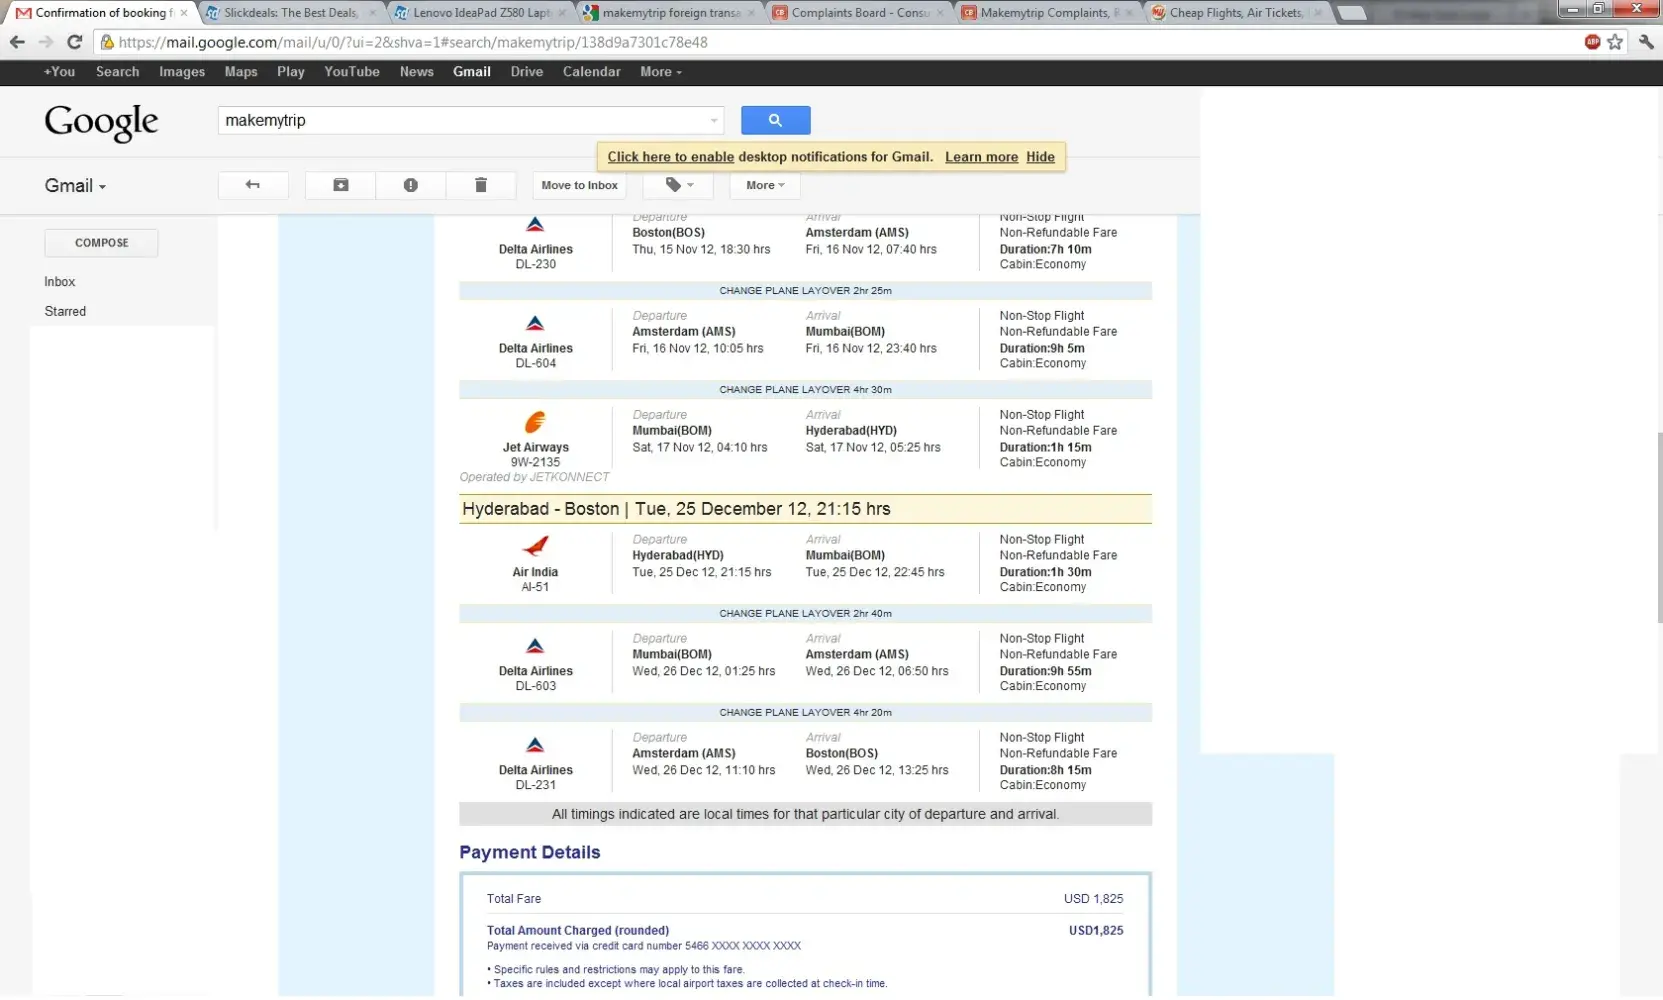
Task: Click 'Click here to enable' notifications link
Action: [671, 157]
